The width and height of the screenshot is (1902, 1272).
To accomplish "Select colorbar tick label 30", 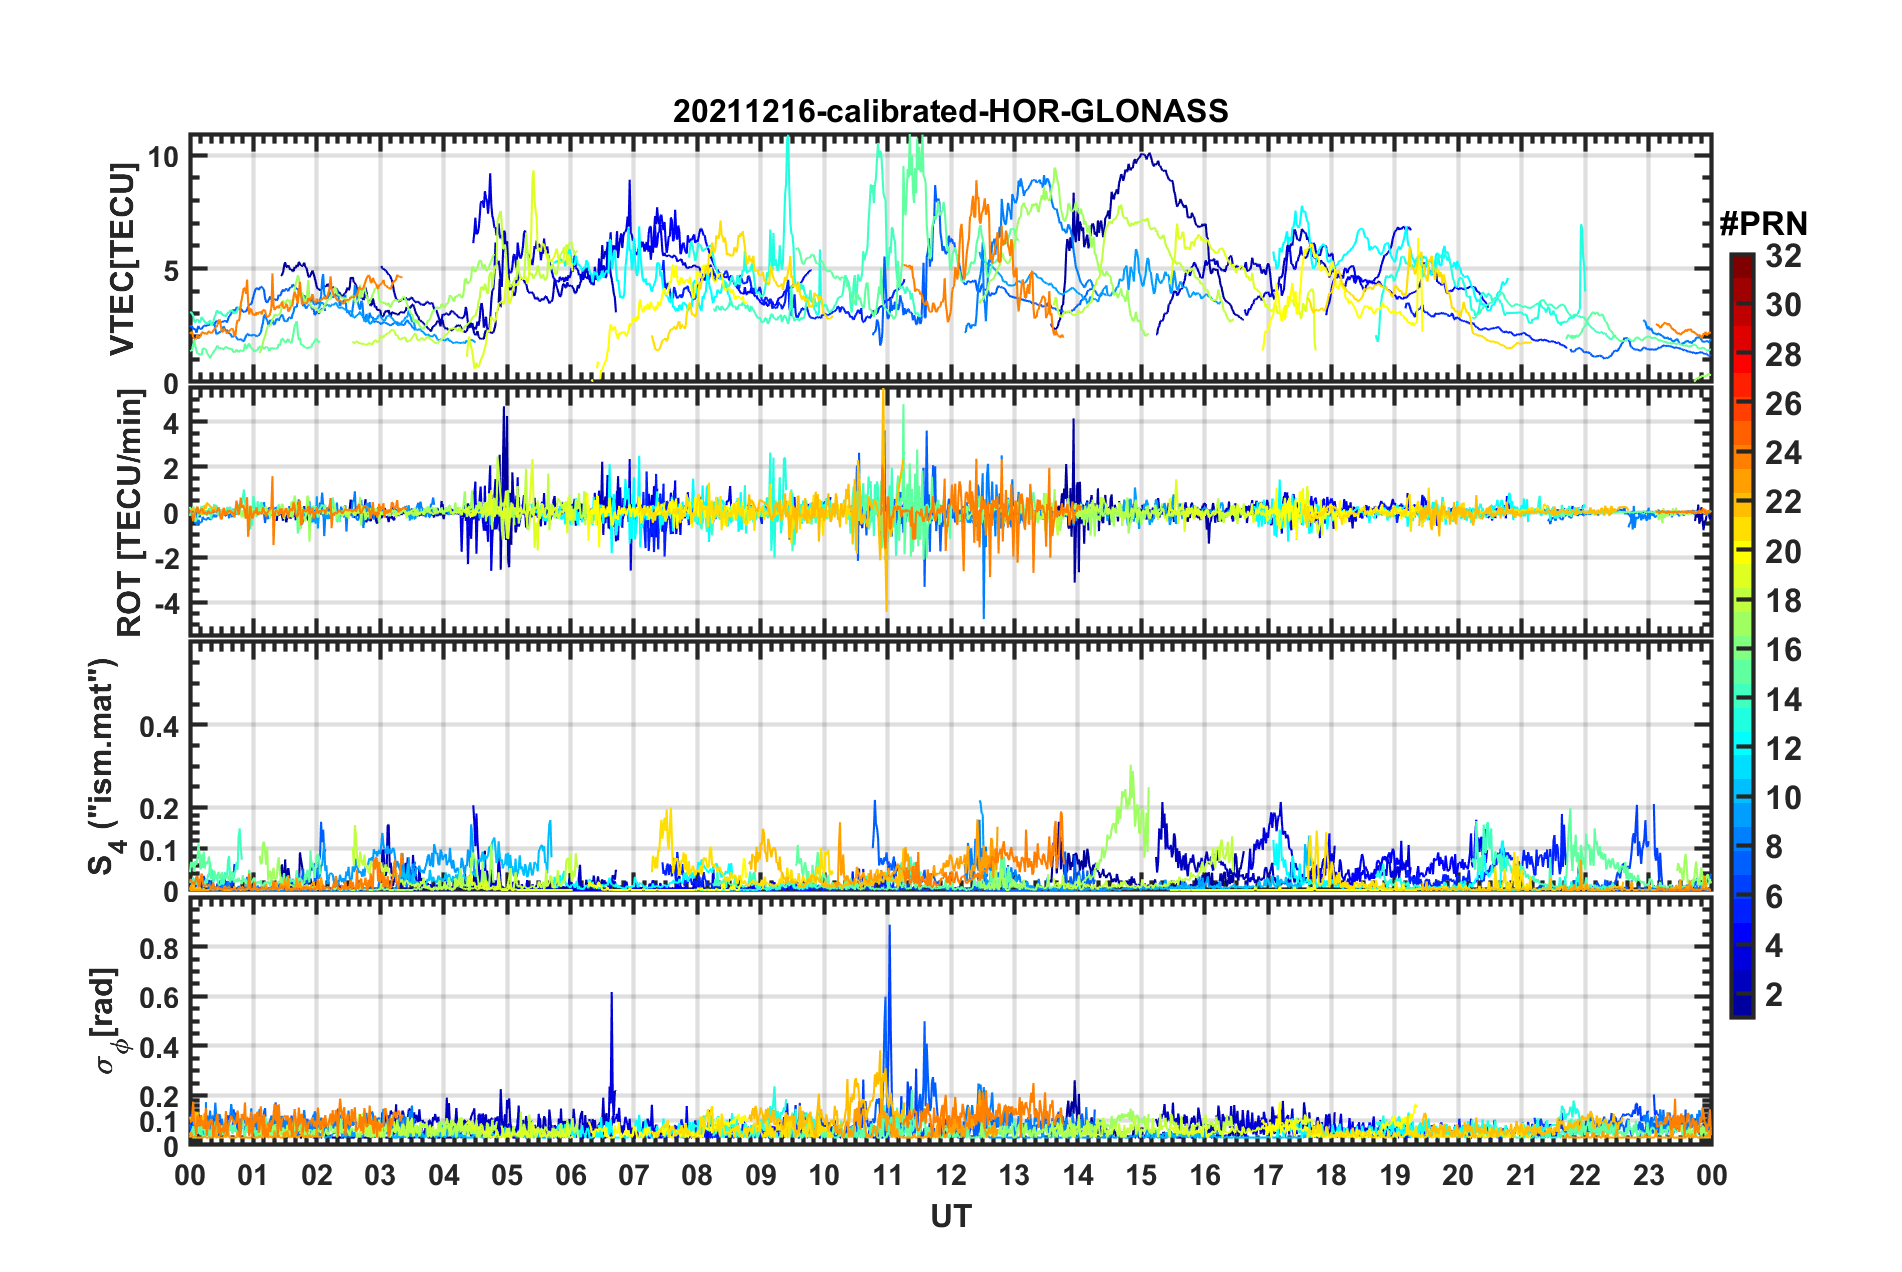I will [1783, 305].
